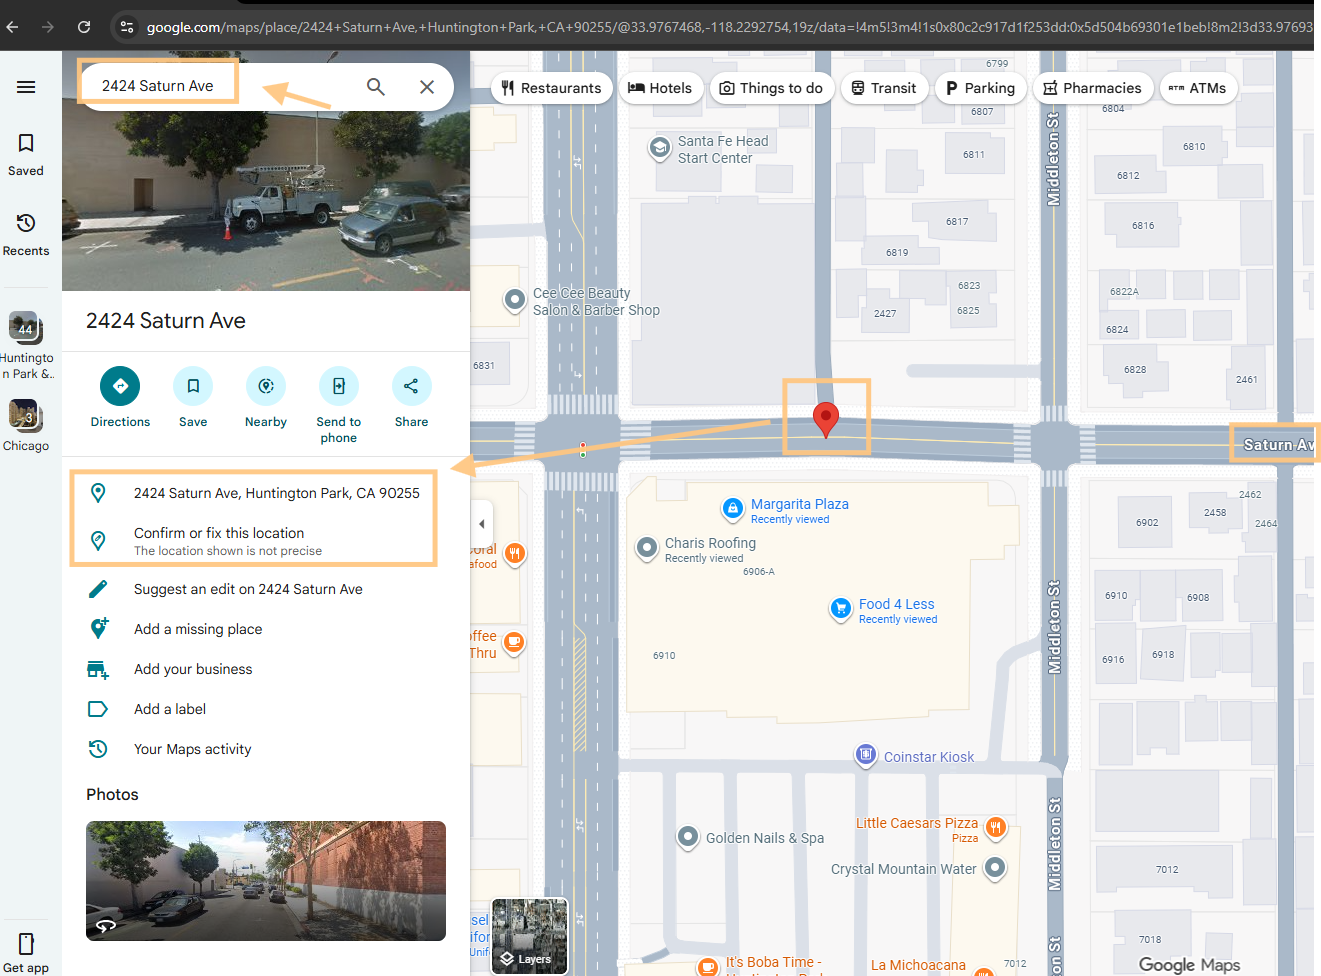This screenshot has width=1321, height=976.
Task: Get Directions to 2424 Saturn Ave
Action: click(120, 387)
